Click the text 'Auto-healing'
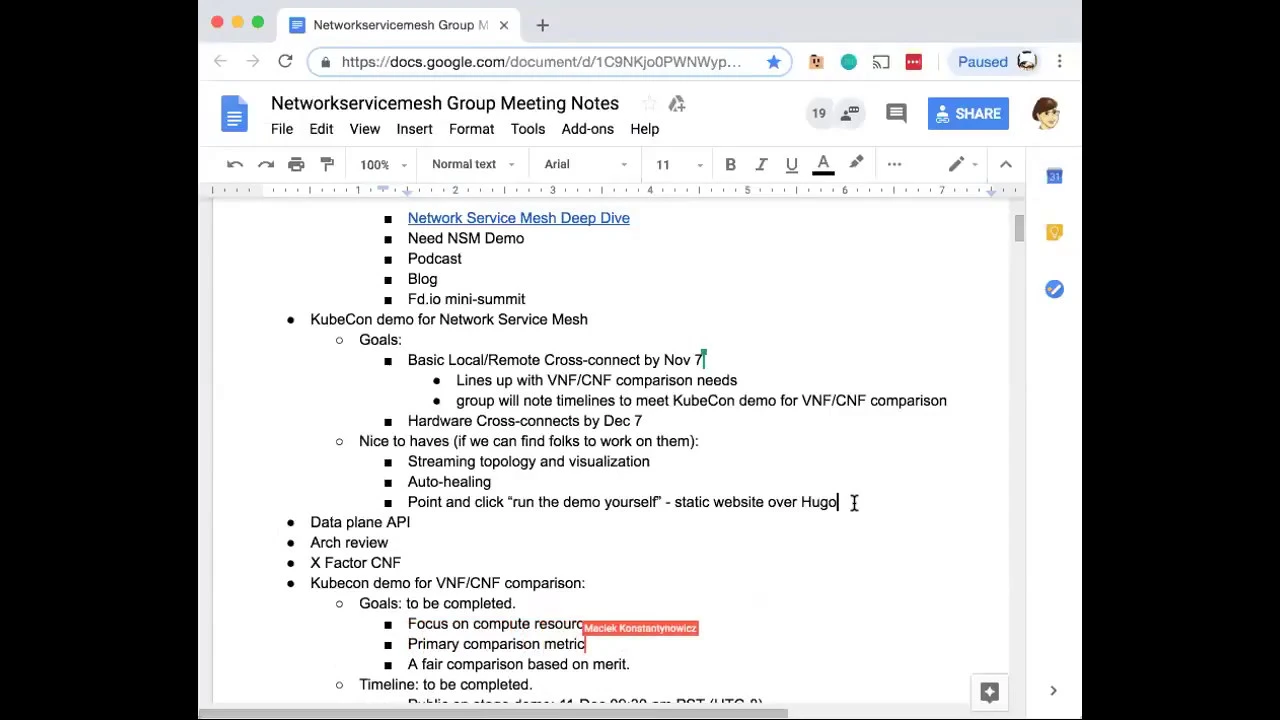The height and width of the screenshot is (720, 1280). (449, 482)
